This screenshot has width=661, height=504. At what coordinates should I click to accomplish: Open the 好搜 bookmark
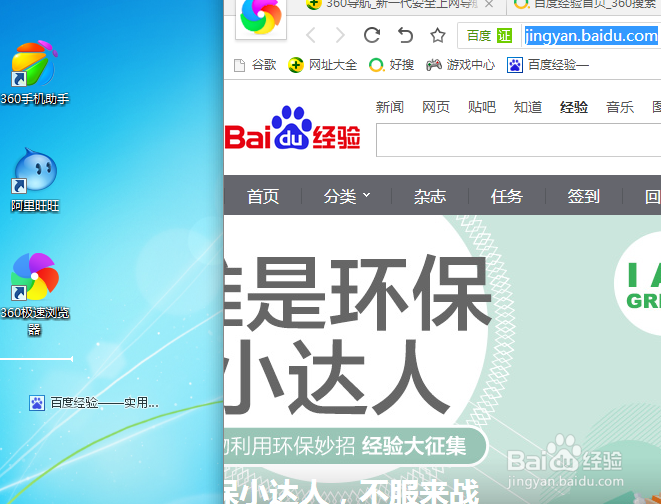[x=391, y=65]
